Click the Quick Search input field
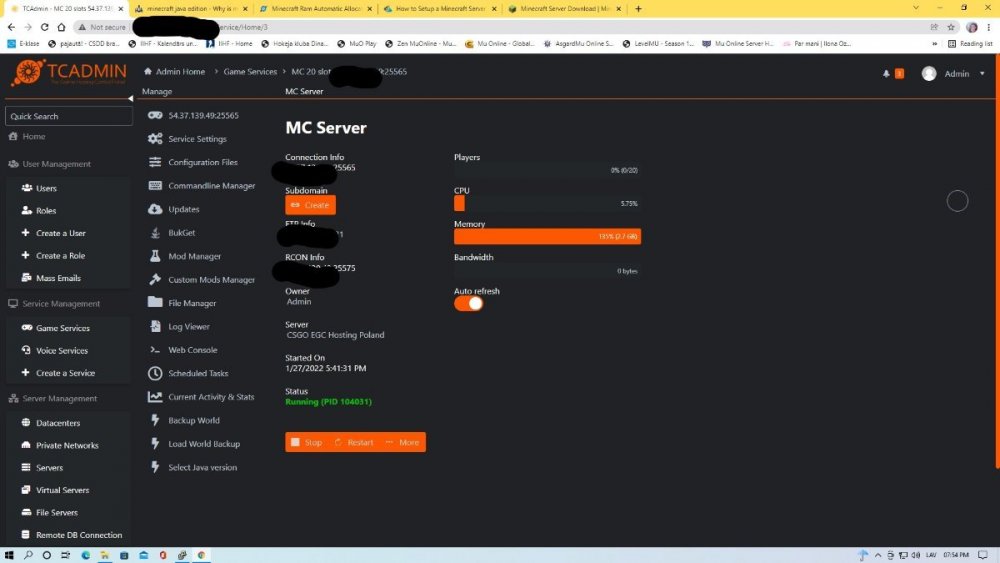 (68, 116)
